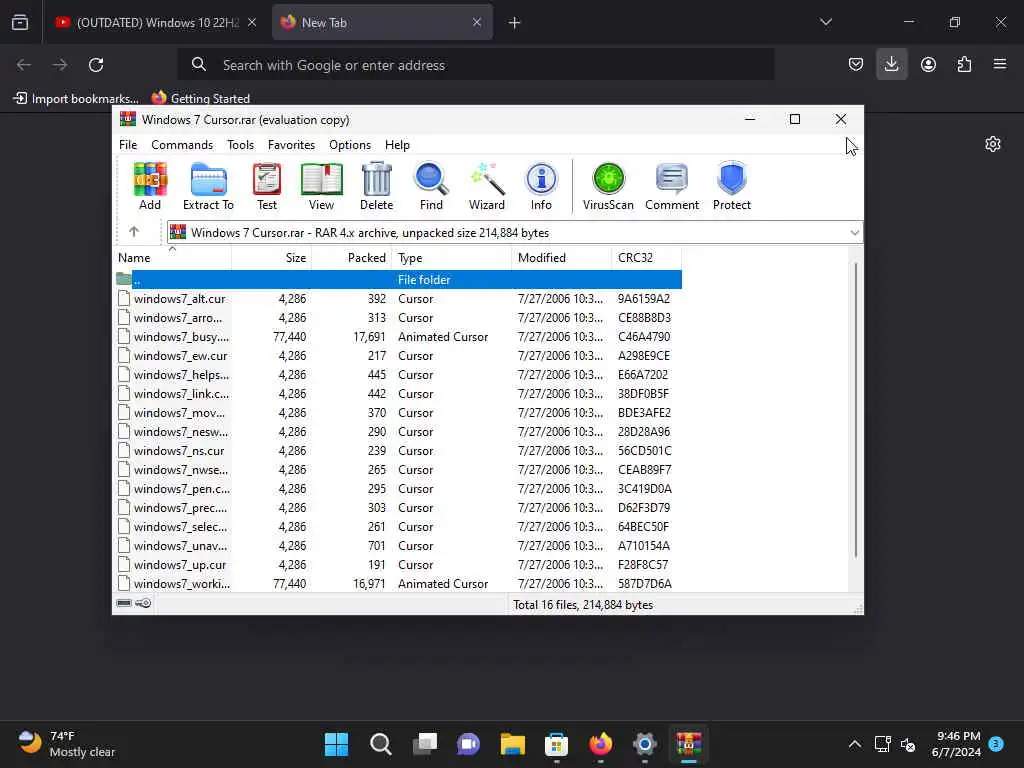Open the Options menu
Viewport: 1024px width, 768px height.
tap(350, 145)
